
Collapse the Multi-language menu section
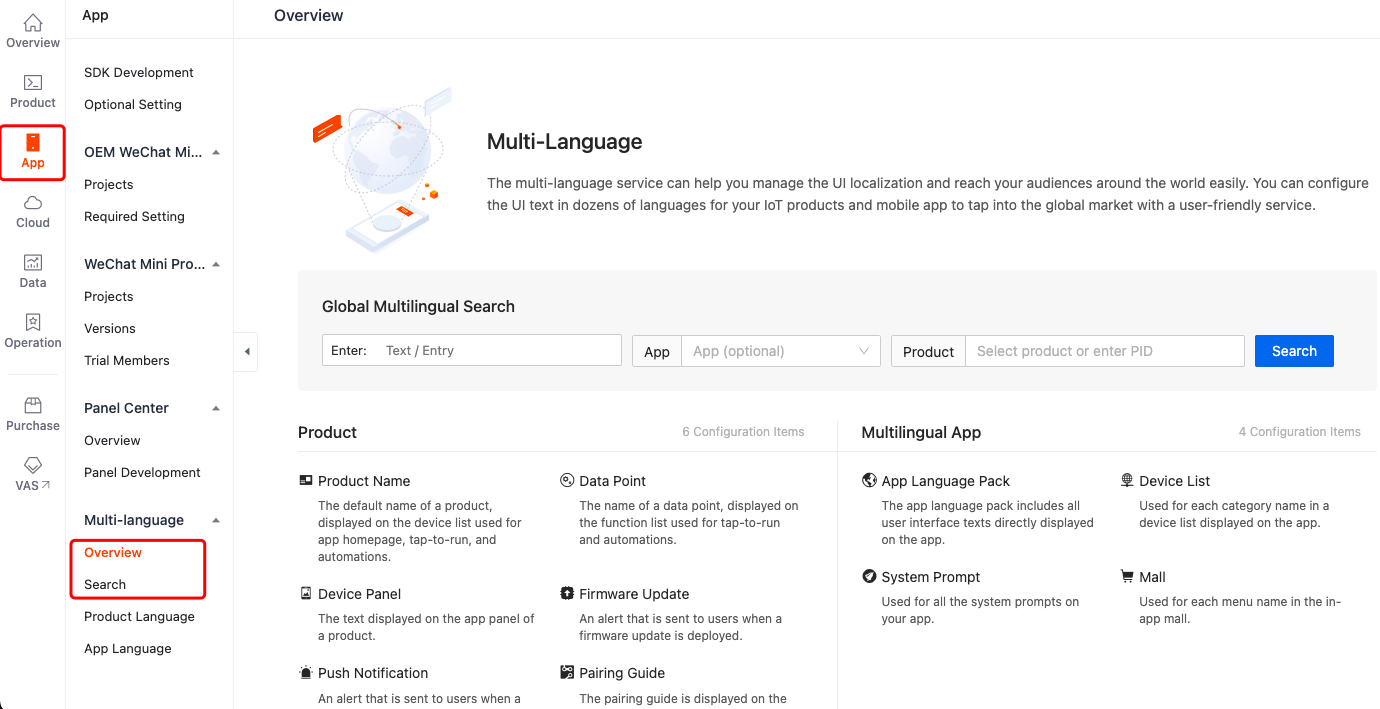coord(215,520)
